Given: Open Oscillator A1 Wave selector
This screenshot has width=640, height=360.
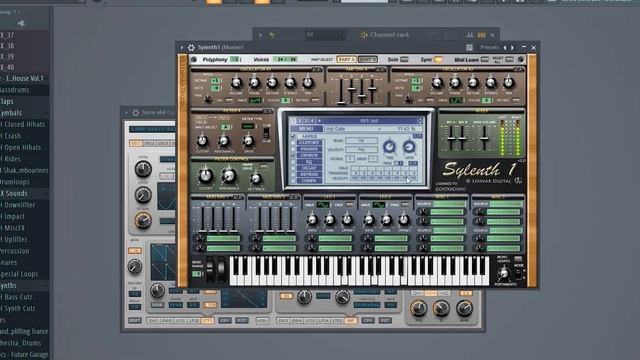Looking at the screenshot, I should pyautogui.click(x=255, y=100).
